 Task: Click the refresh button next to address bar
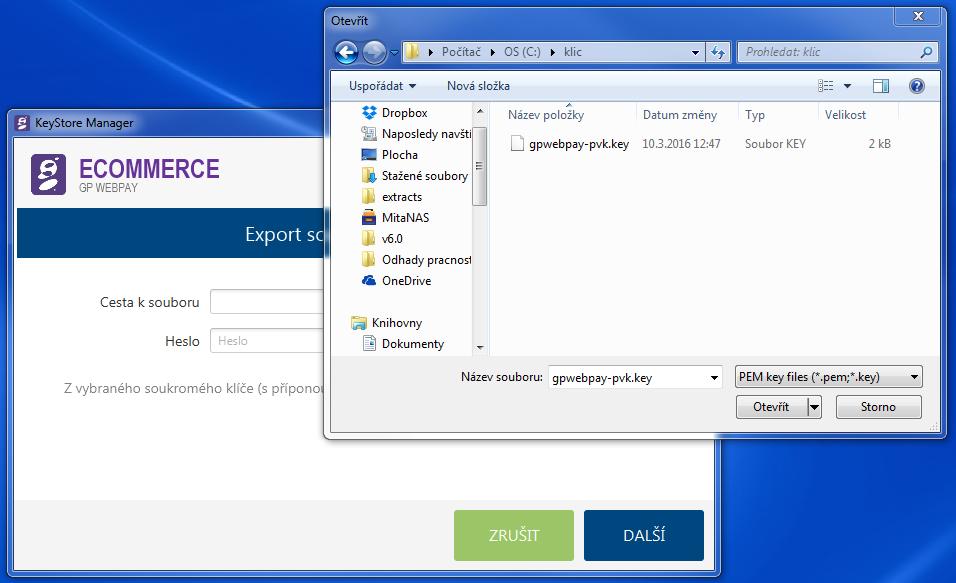coord(718,52)
